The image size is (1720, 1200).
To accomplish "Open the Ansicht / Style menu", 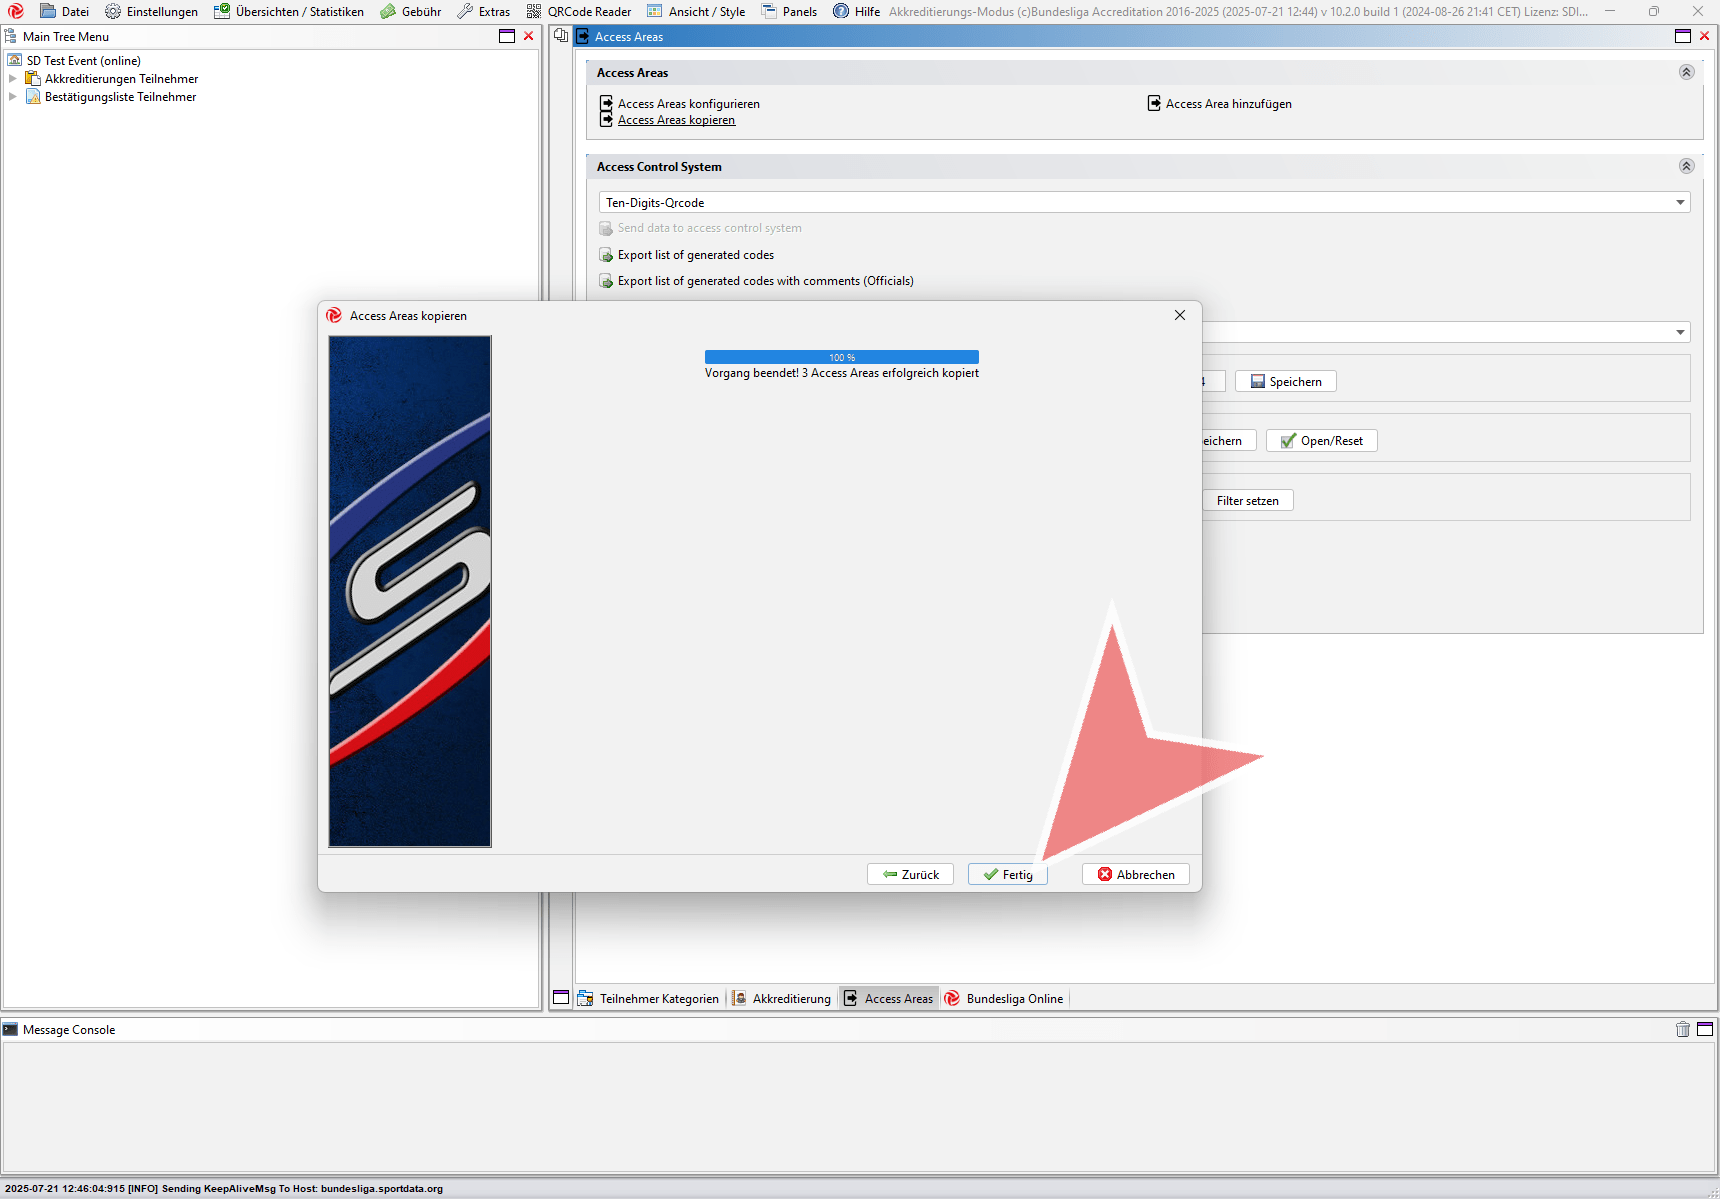I will pyautogui.click(x=696, y=11).
